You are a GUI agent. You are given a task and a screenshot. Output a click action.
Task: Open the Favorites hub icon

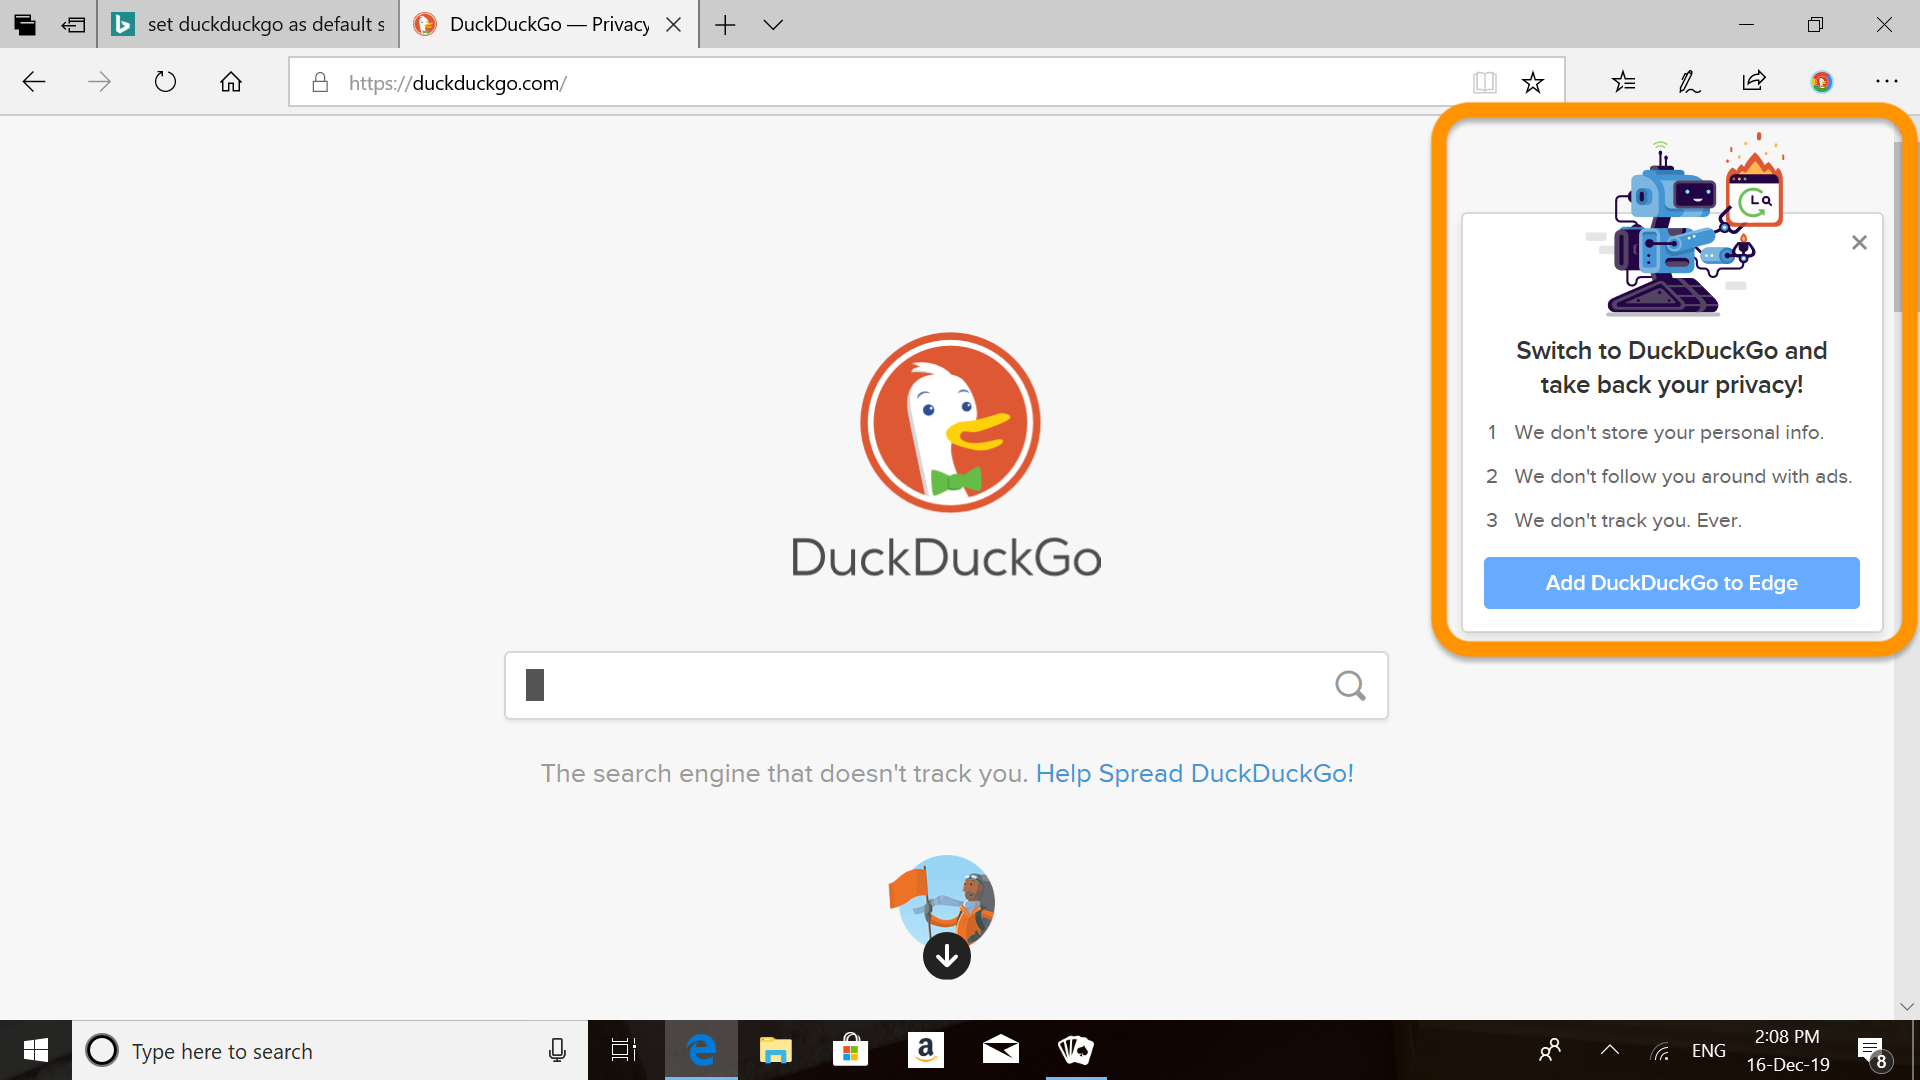(x=1624, y=82)
